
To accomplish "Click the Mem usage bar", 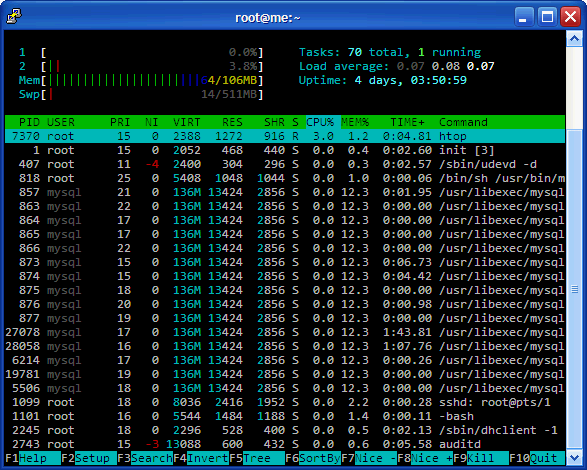I will click(141, 80).
